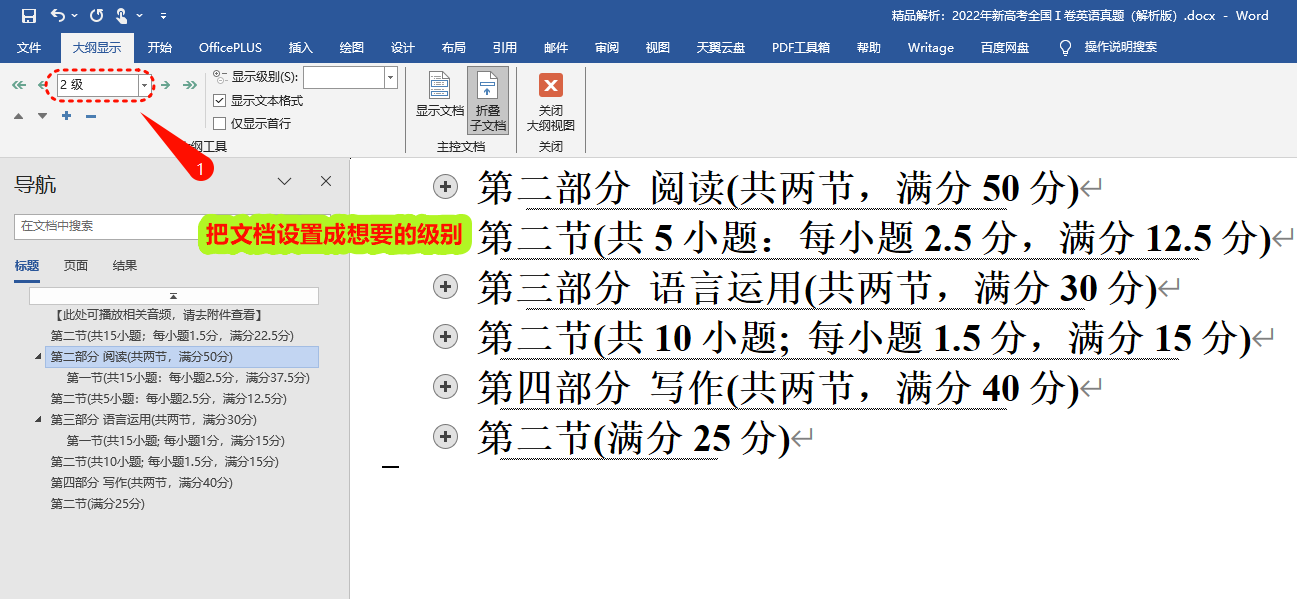Click plus symbol beside 第二节(满分 25 分)
1297x599 pixels.
(445, 436)
